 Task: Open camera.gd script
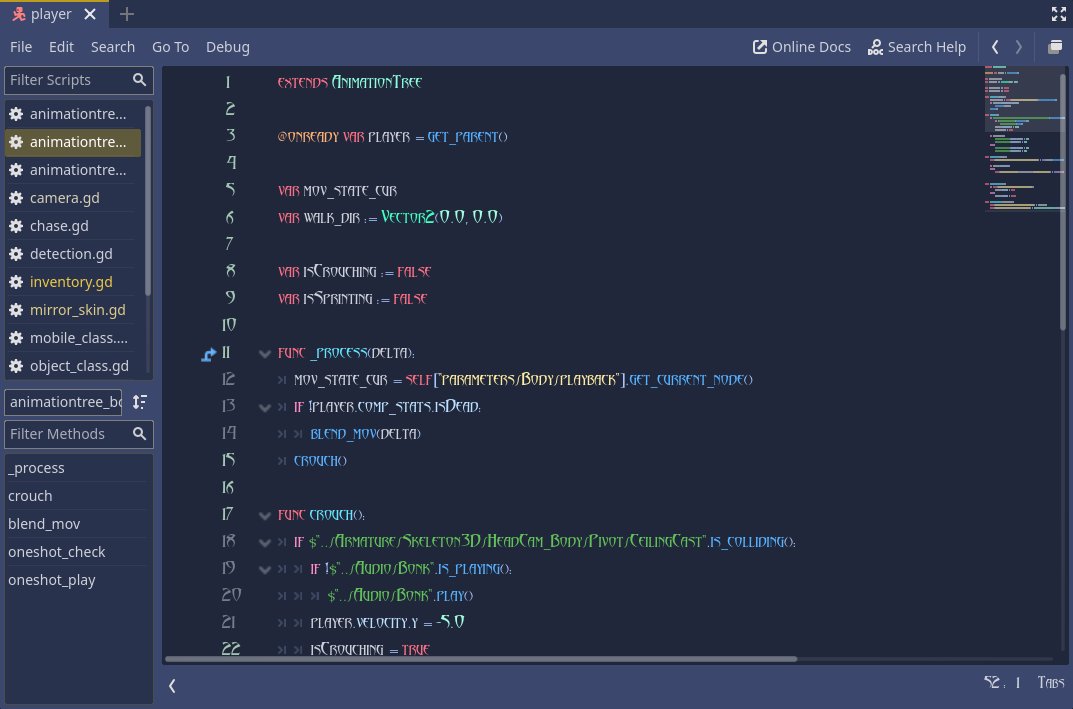[73, 198]
